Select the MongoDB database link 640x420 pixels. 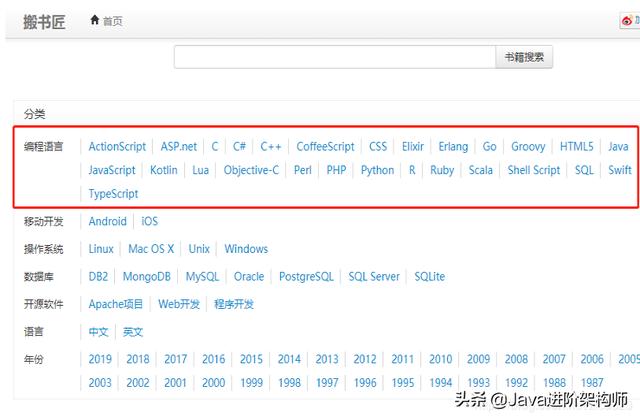(147, 277)
